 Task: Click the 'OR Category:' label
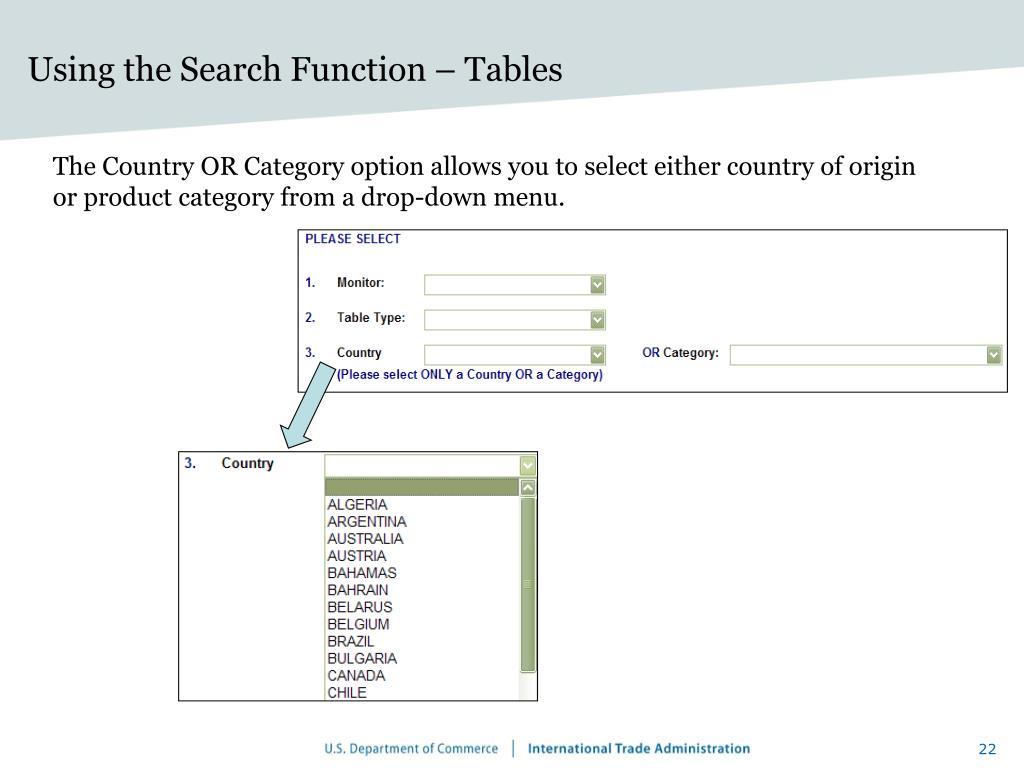(x=680, y=353)
